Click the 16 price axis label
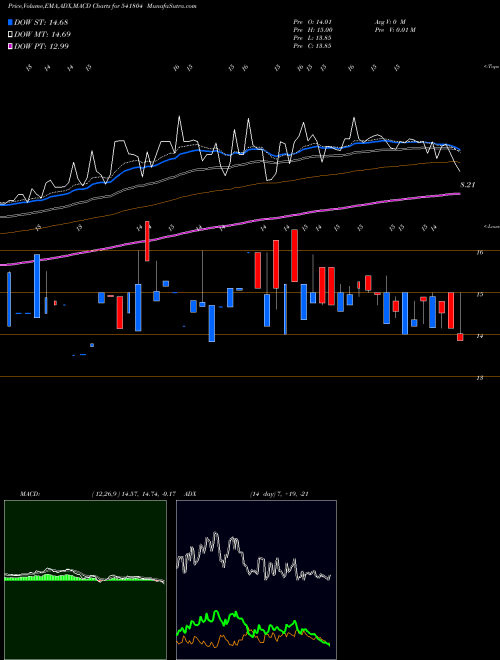The image size is (500, 660). (x=480, y=253)
